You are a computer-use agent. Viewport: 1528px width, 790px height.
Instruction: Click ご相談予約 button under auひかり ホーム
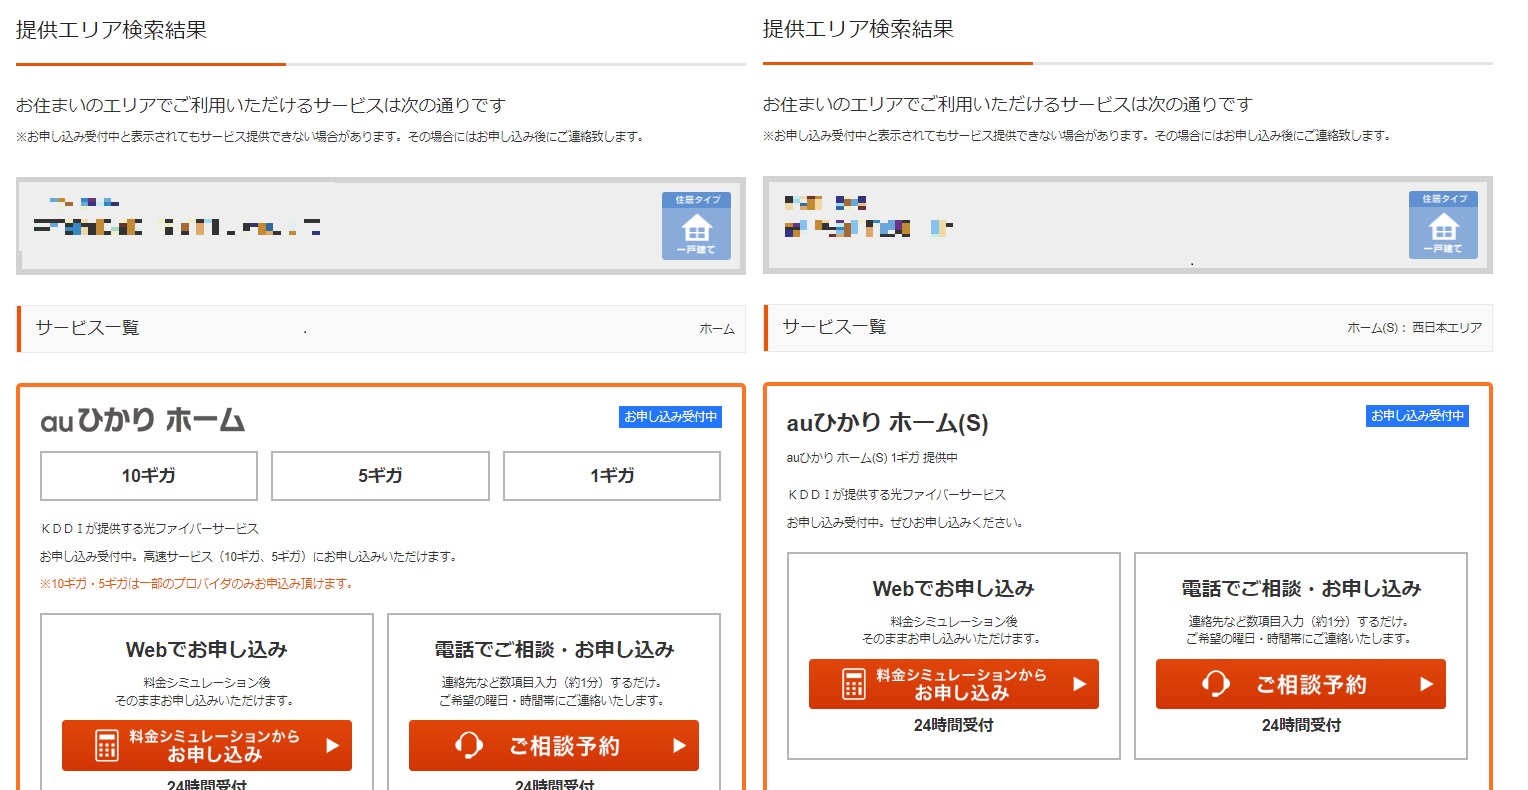point(554,745)
